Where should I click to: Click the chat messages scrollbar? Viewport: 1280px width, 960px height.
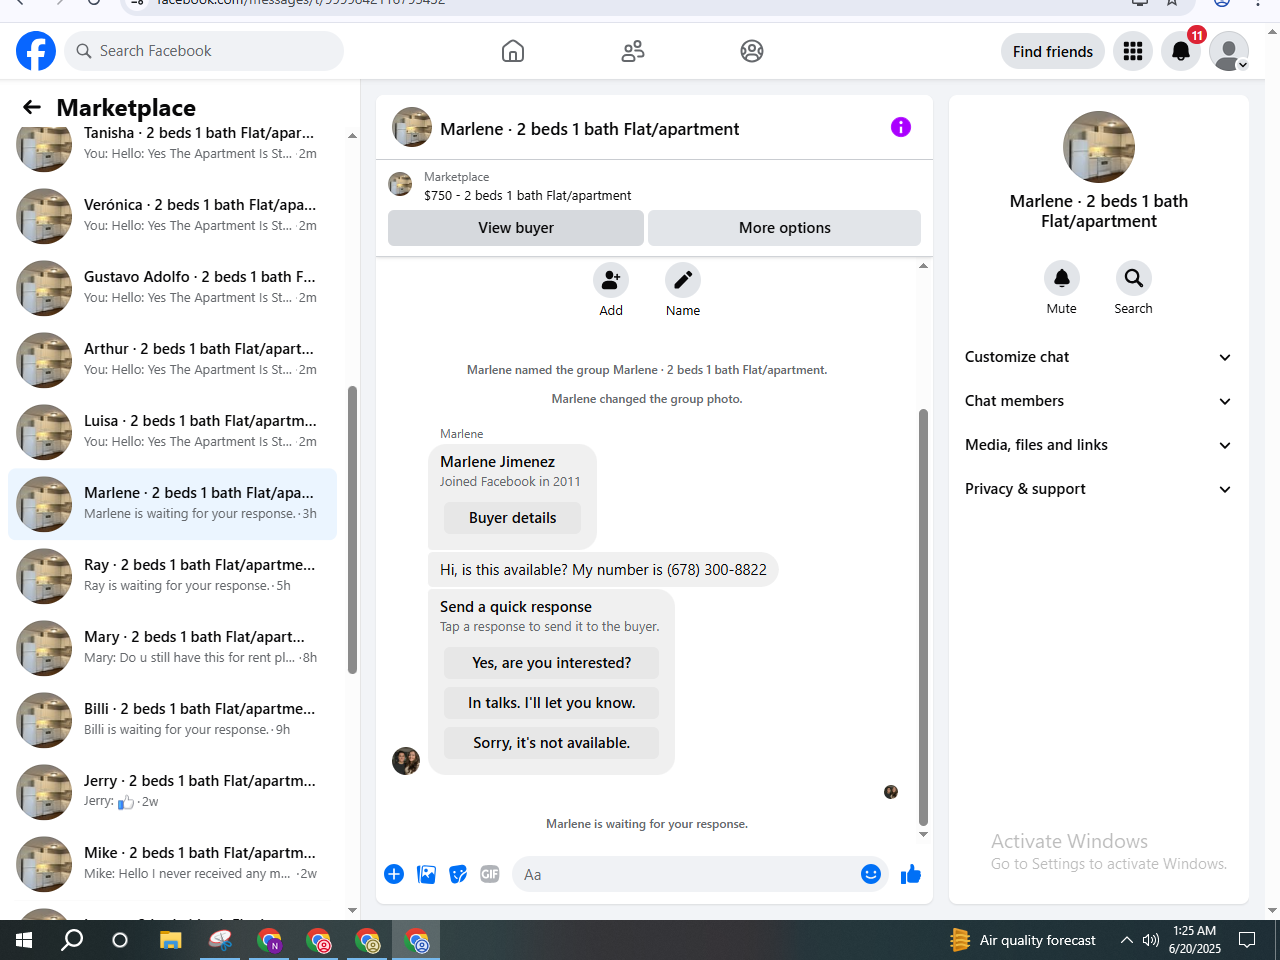(x=923, y=617)
